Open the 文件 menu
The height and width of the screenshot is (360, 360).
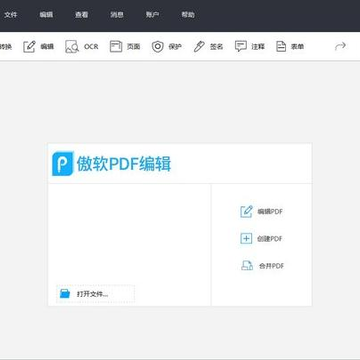[x=11, y=15]
